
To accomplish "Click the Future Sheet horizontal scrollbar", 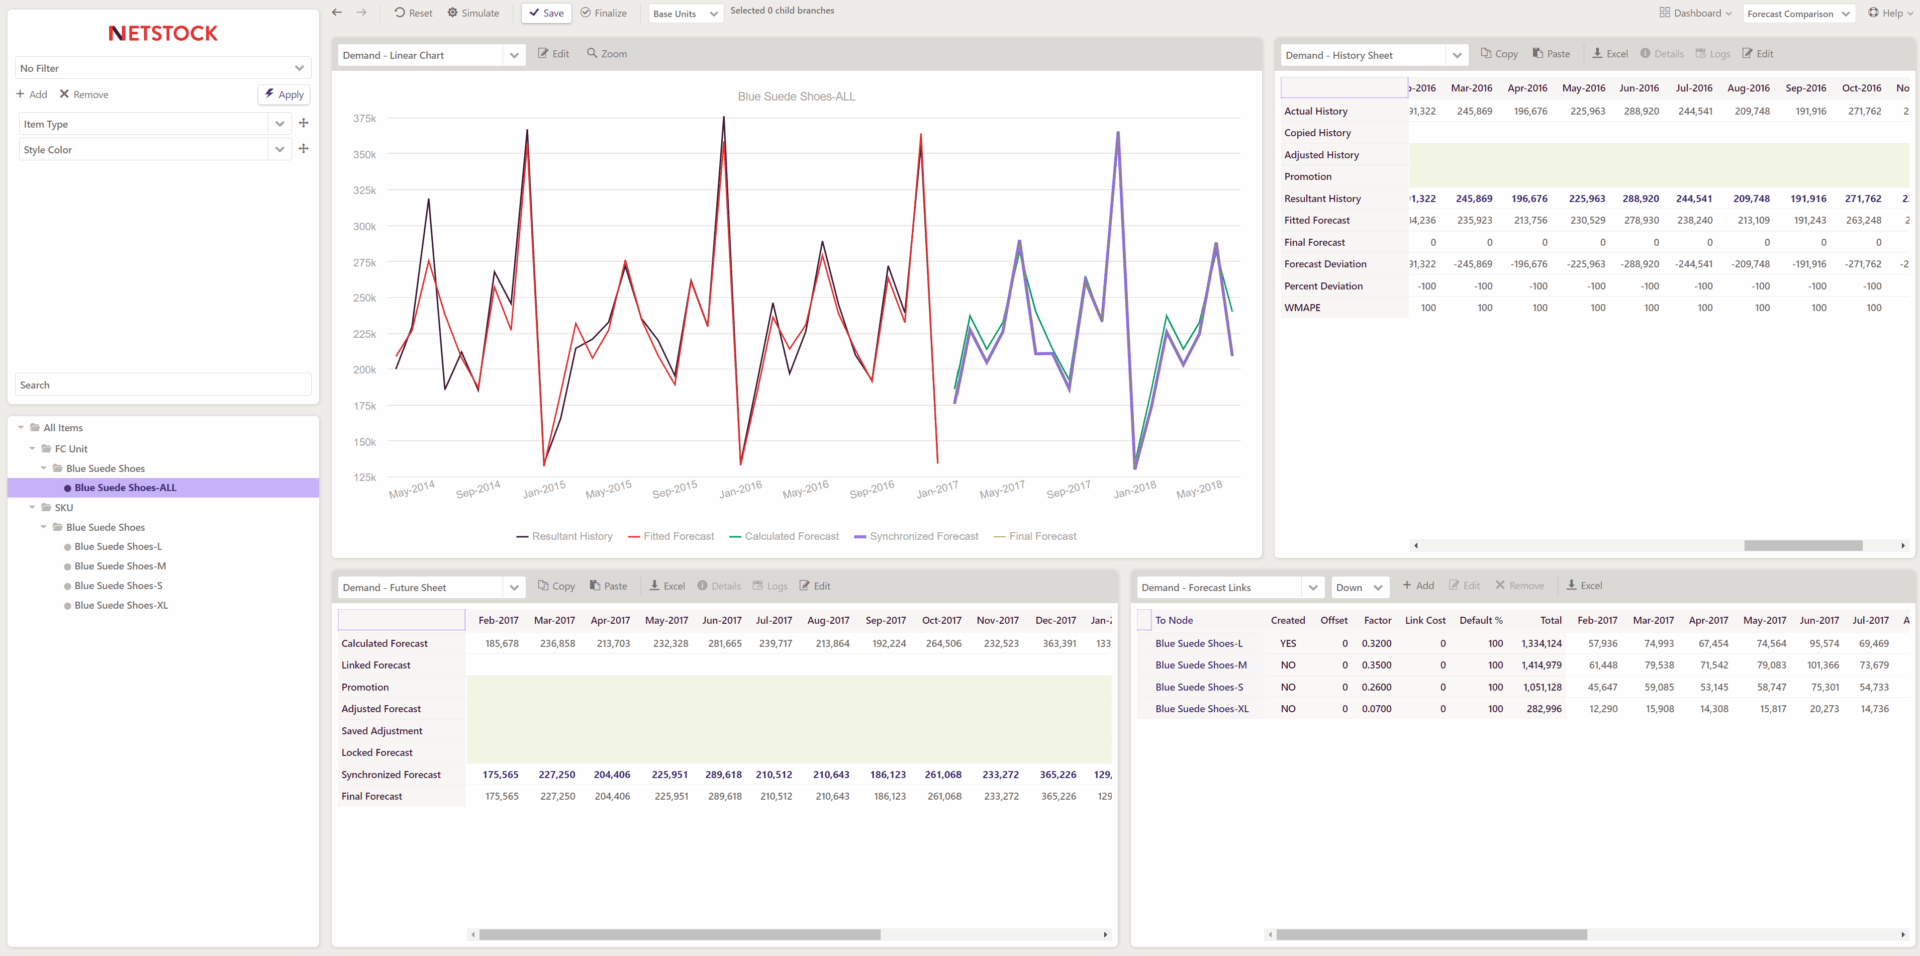I will [680, 935].
